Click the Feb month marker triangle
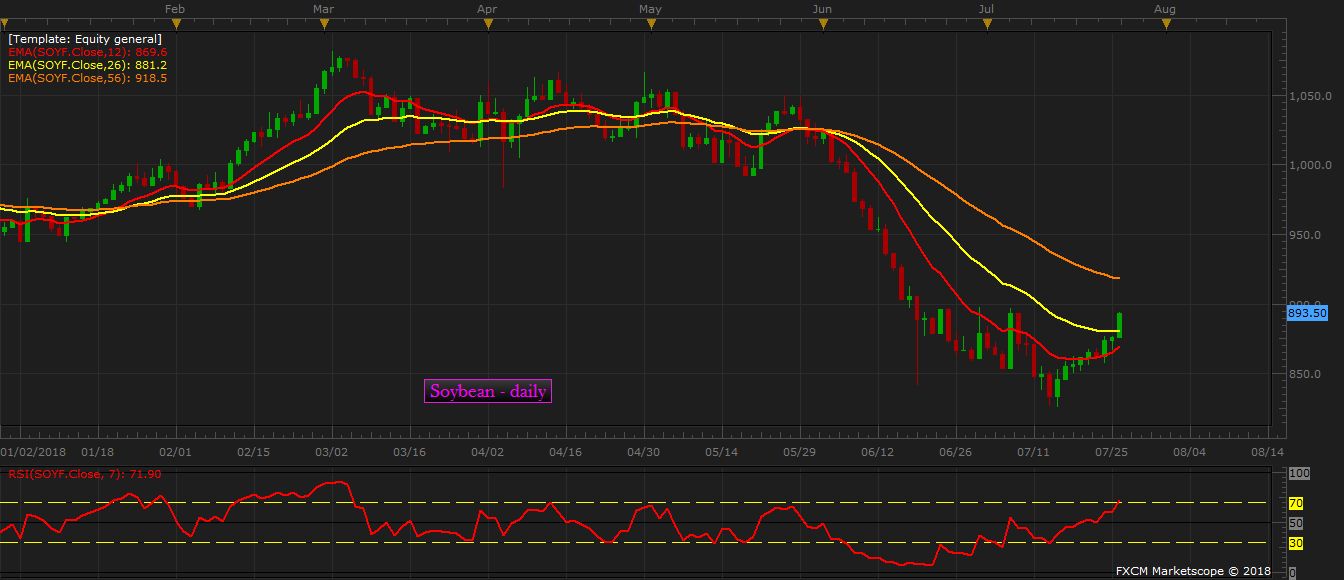This screenshot has width=1344, height=580. click(175, 24)
